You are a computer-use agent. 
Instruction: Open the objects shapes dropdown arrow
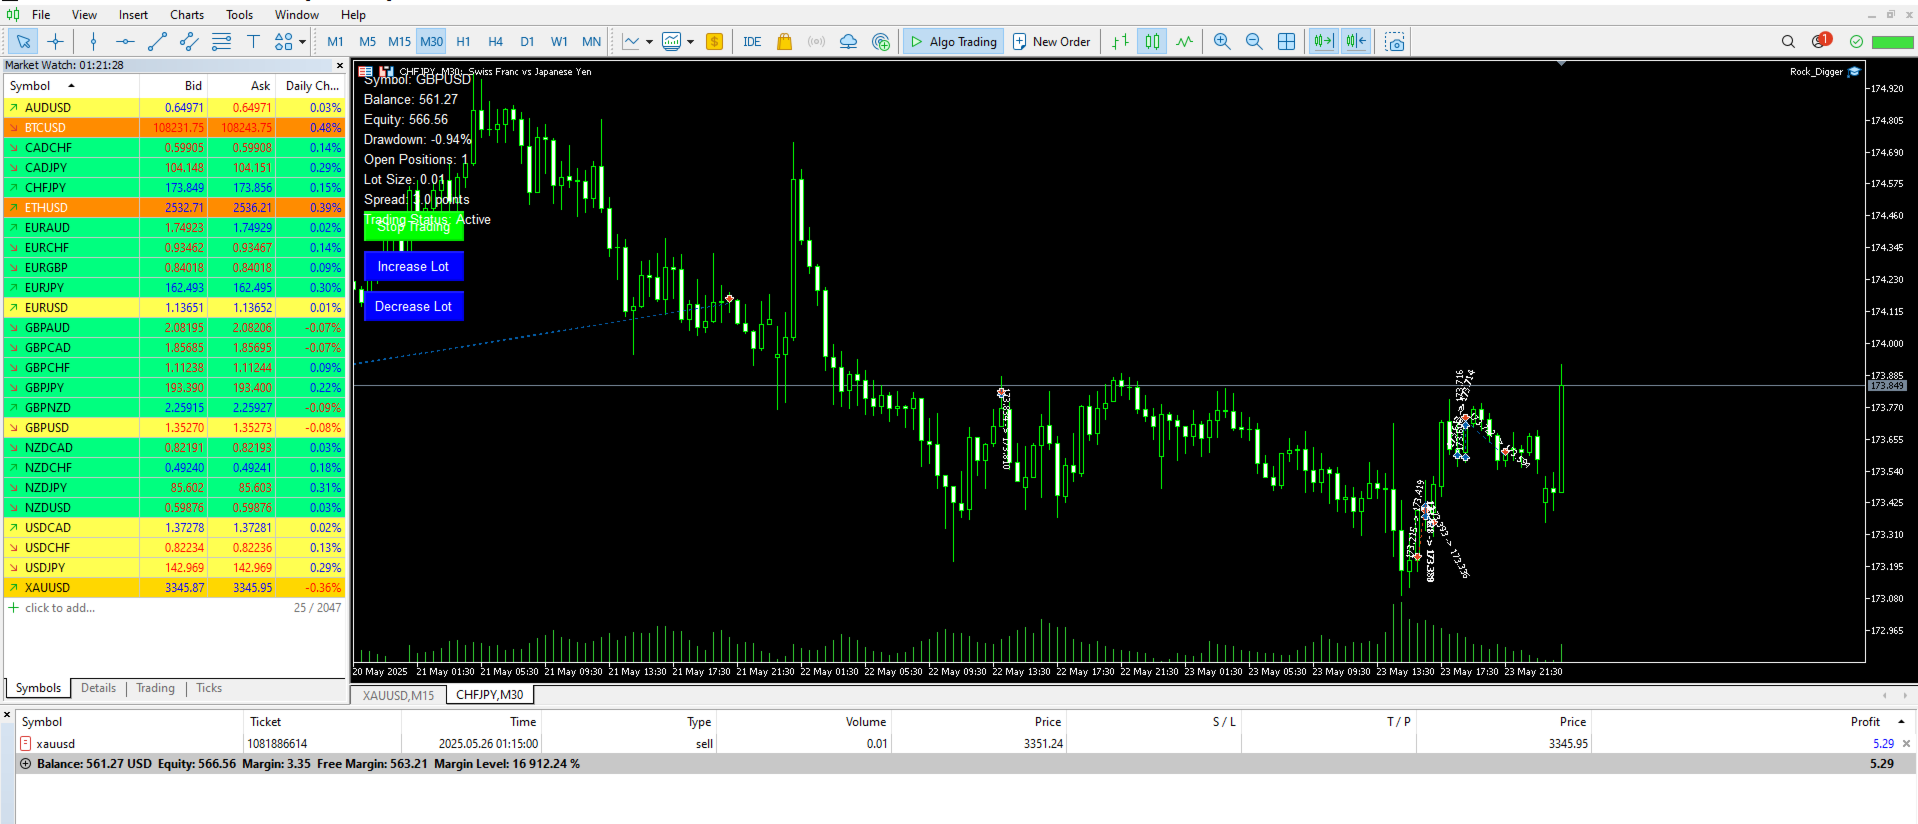point(302,41)
